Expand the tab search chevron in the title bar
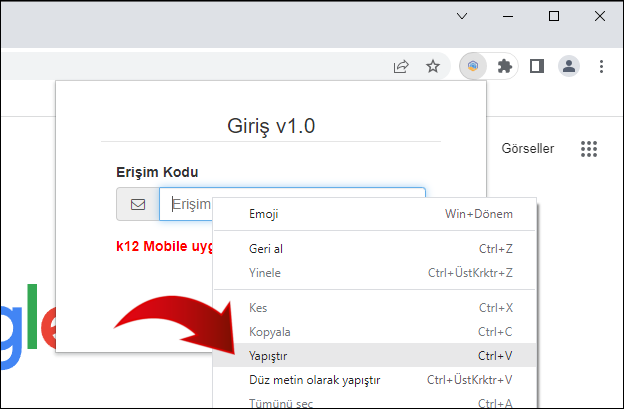624x409 pixels. point(462,16)
